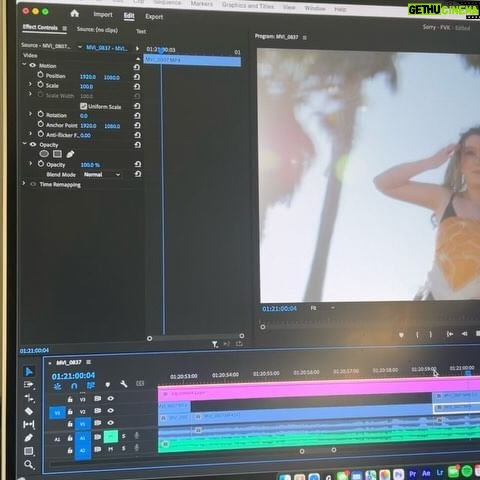Select the Zoom magnifier tool
Image resolution: width=480 pixels, height=480 pixels.
29,464
